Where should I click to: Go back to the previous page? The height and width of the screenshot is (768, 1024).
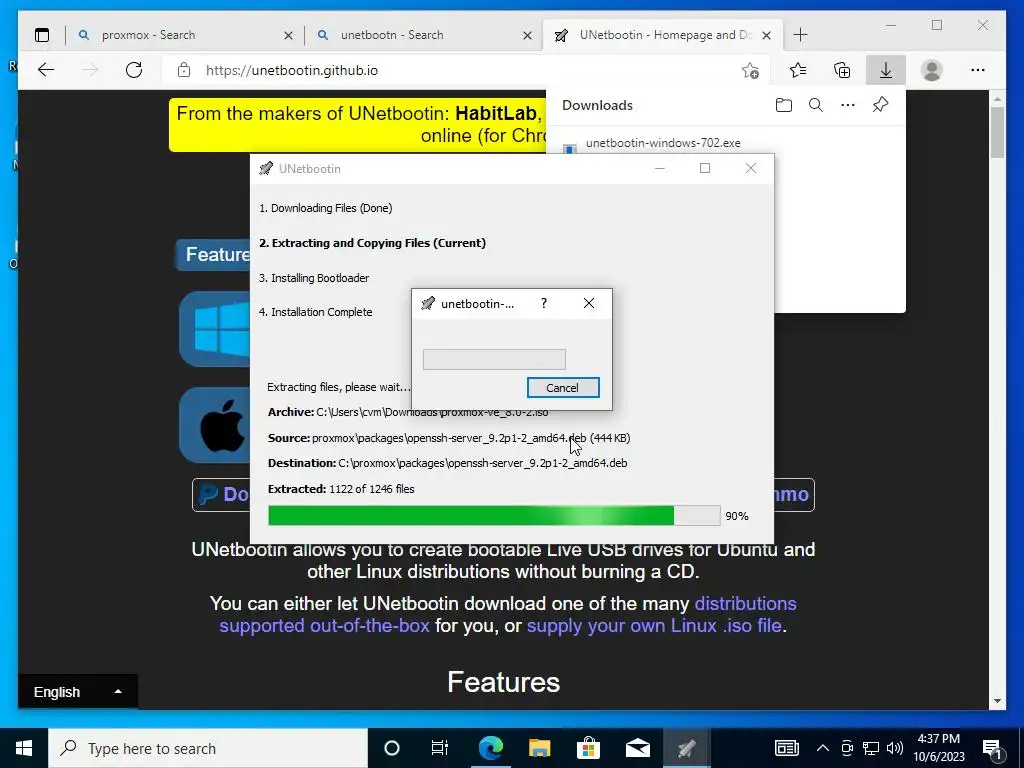46,70
